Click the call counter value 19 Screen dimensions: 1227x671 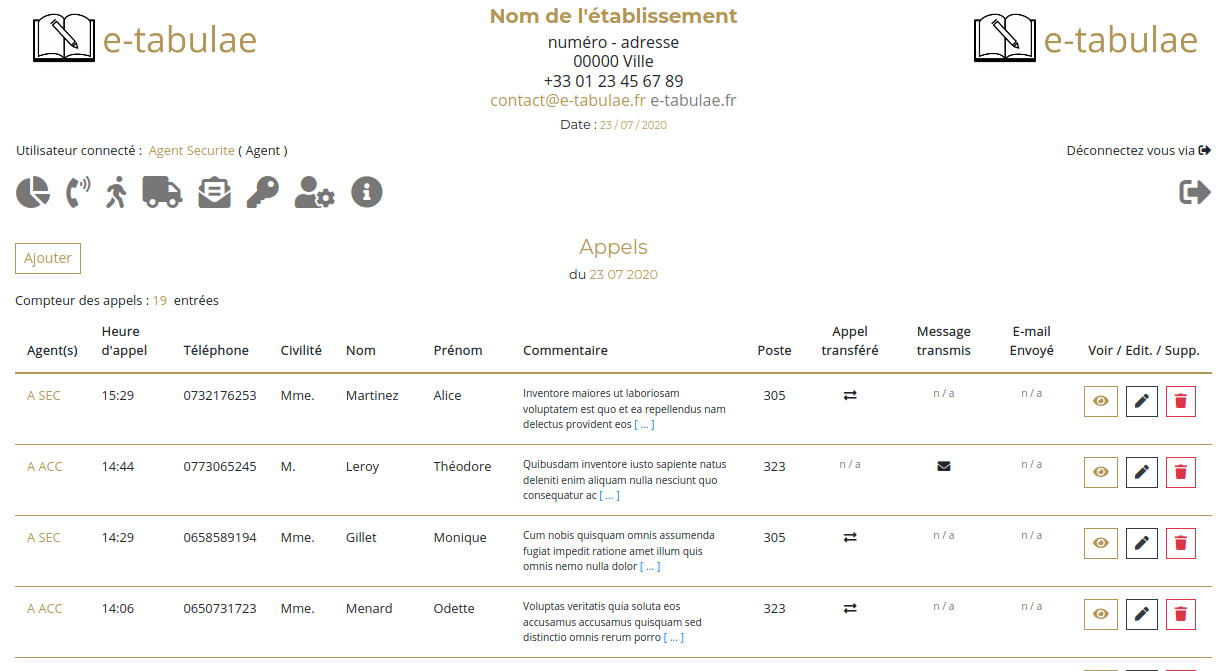pyautogui.click(x=159, y=301)
